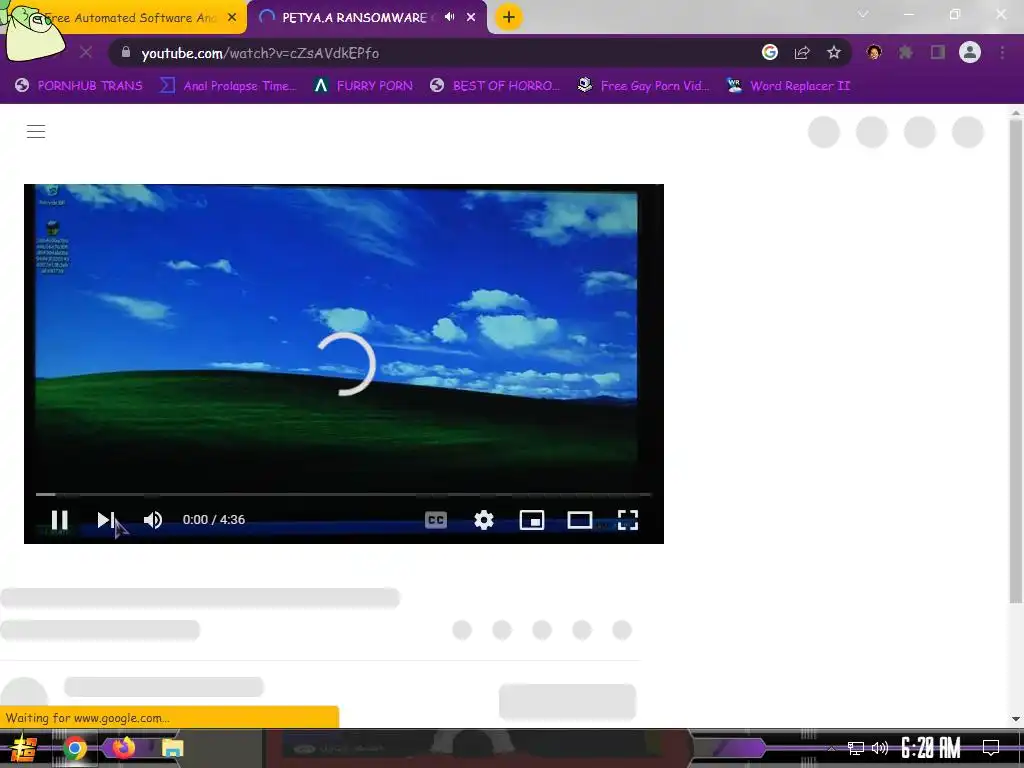Close the Free Automated Software tab
This screenshot has width=1024, height=768.
click(232, 18)
